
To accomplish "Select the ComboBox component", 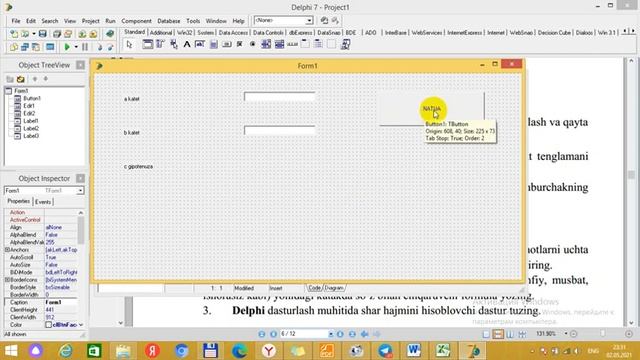I will [x=279, y=44].
